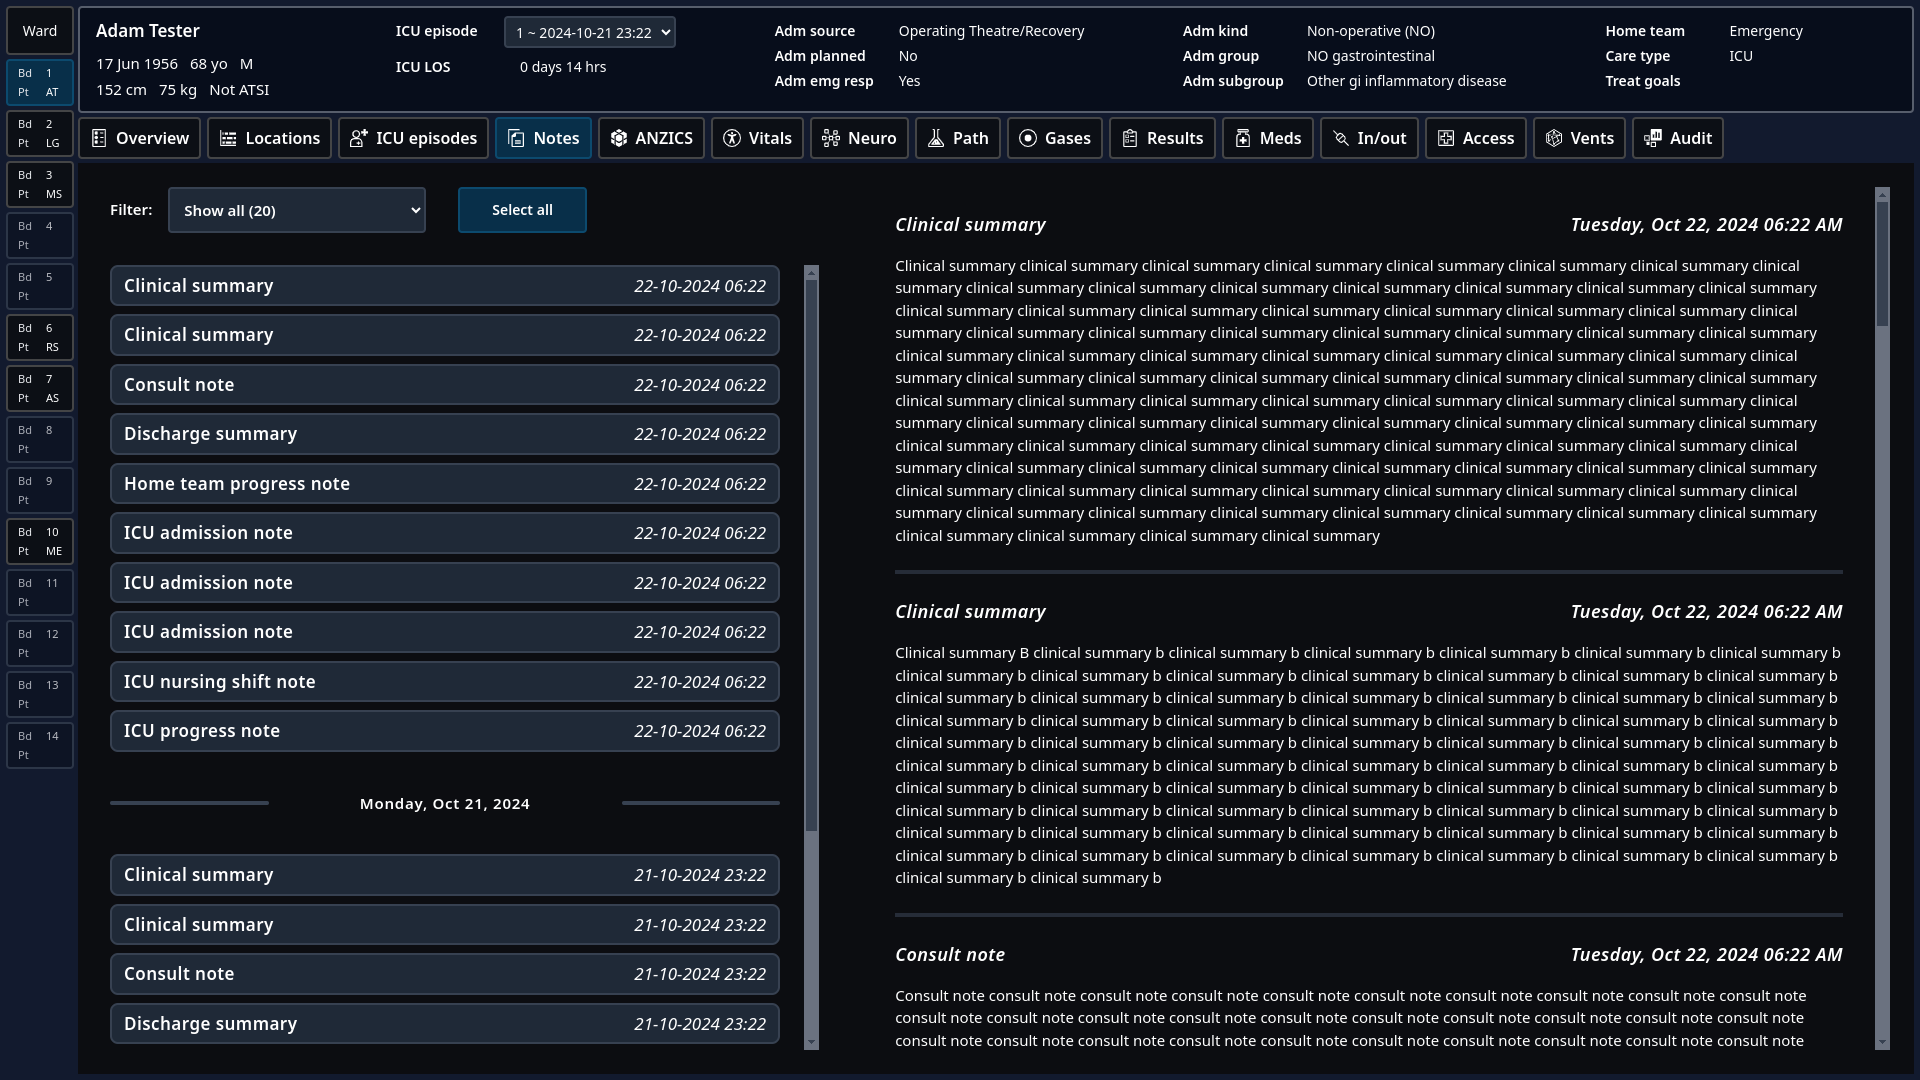Open the Gases tab label
The width and height of the screenshot is (1920, 1080).
click(1068, 138)
